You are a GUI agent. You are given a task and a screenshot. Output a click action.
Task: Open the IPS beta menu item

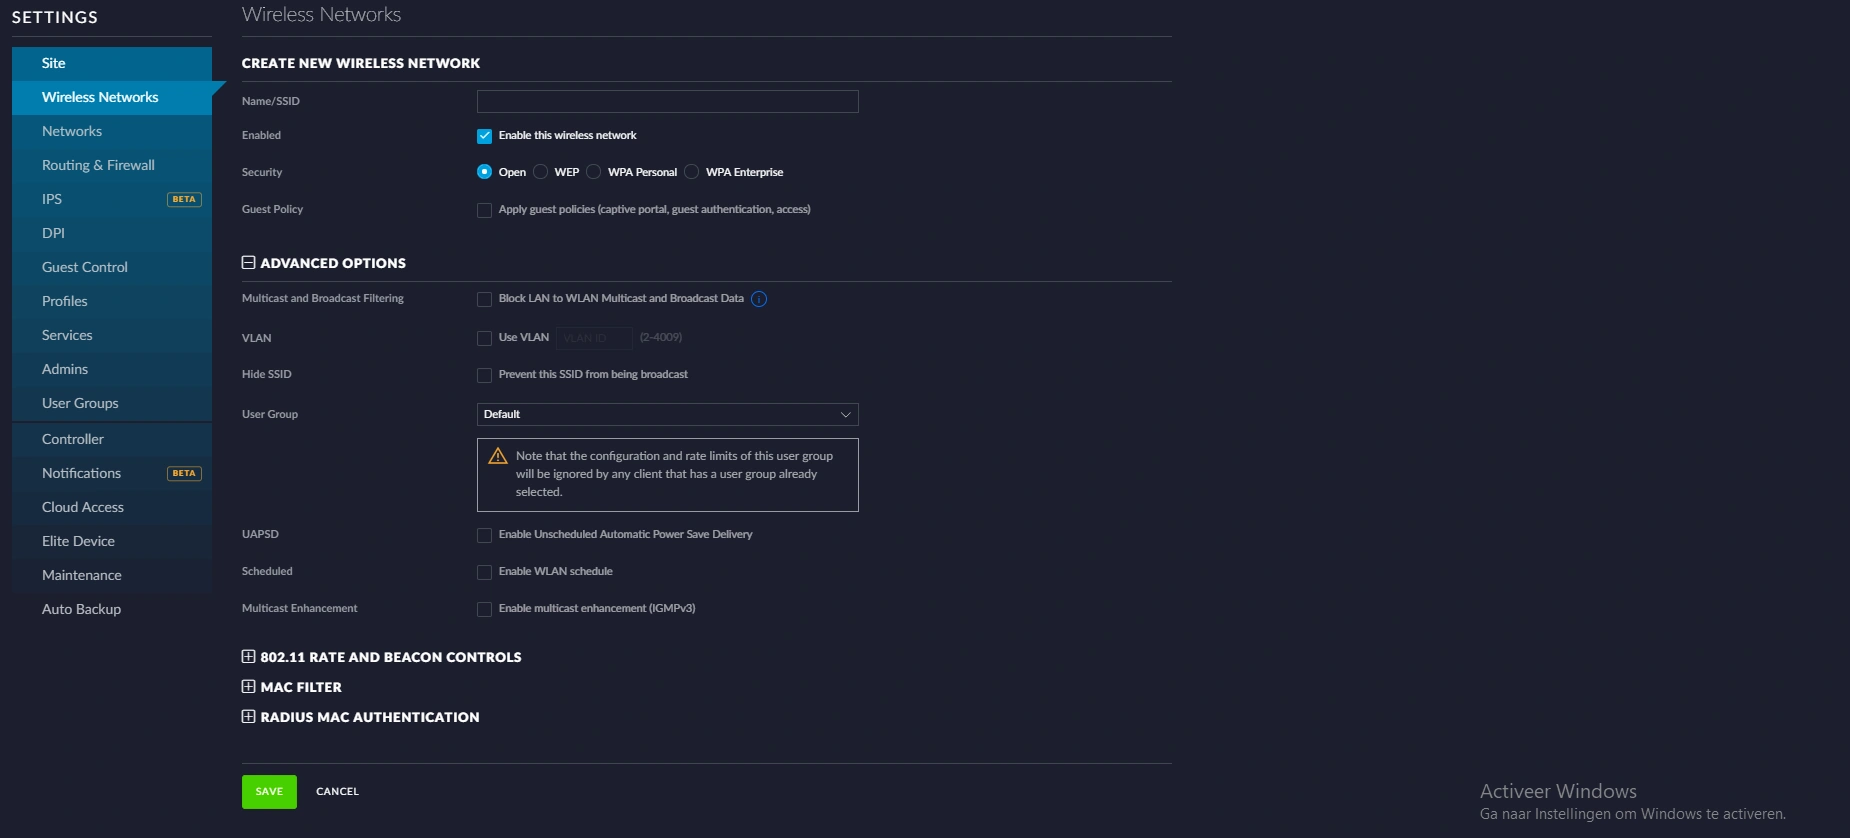coord(52,199)
